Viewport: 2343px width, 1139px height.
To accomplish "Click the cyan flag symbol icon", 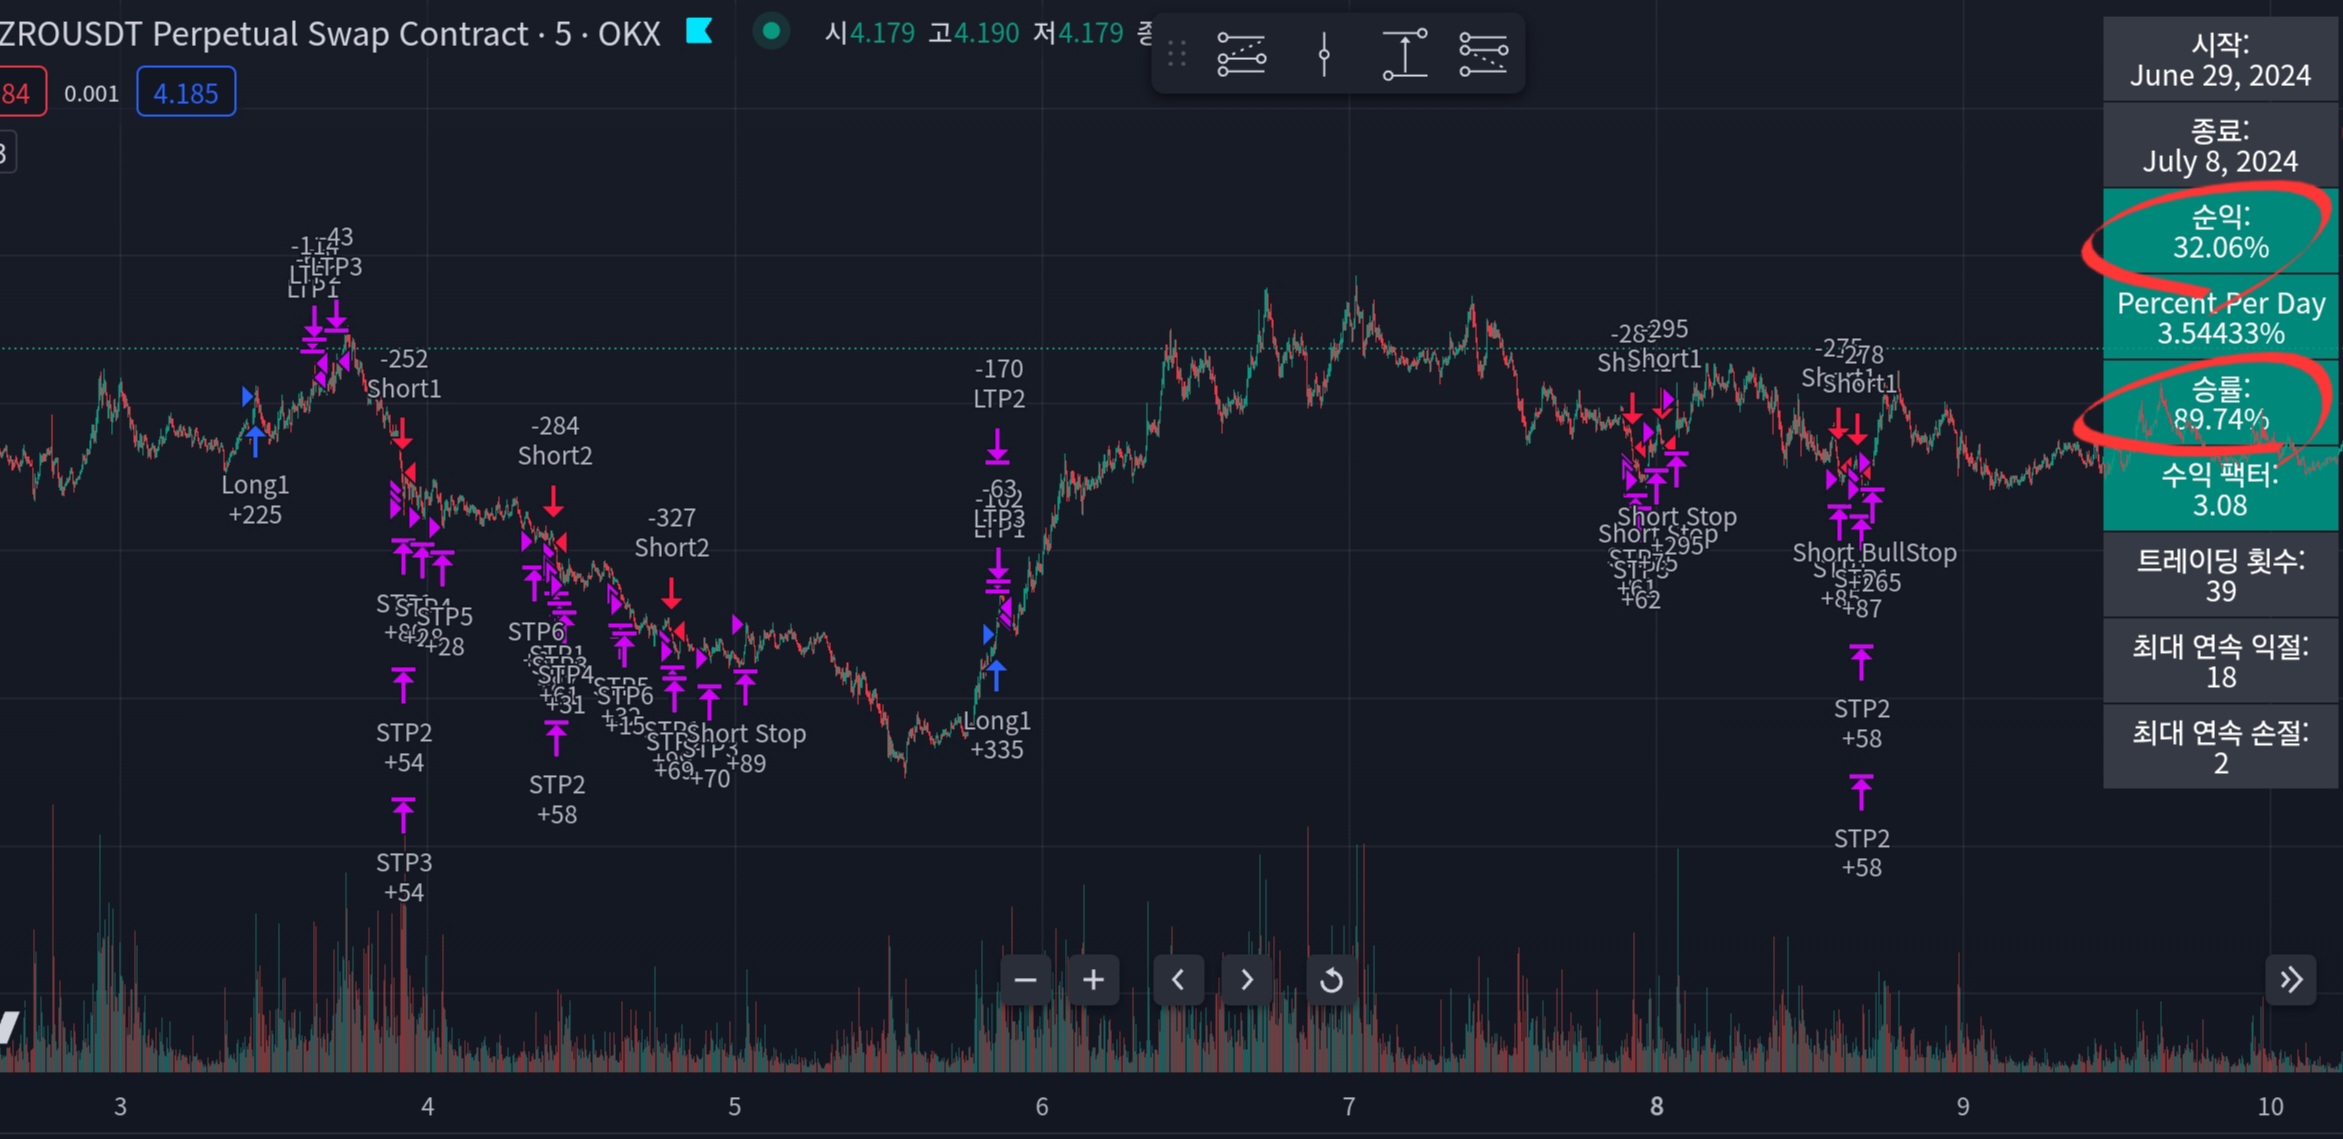I will pyautogui.click(x=699, y=32).
